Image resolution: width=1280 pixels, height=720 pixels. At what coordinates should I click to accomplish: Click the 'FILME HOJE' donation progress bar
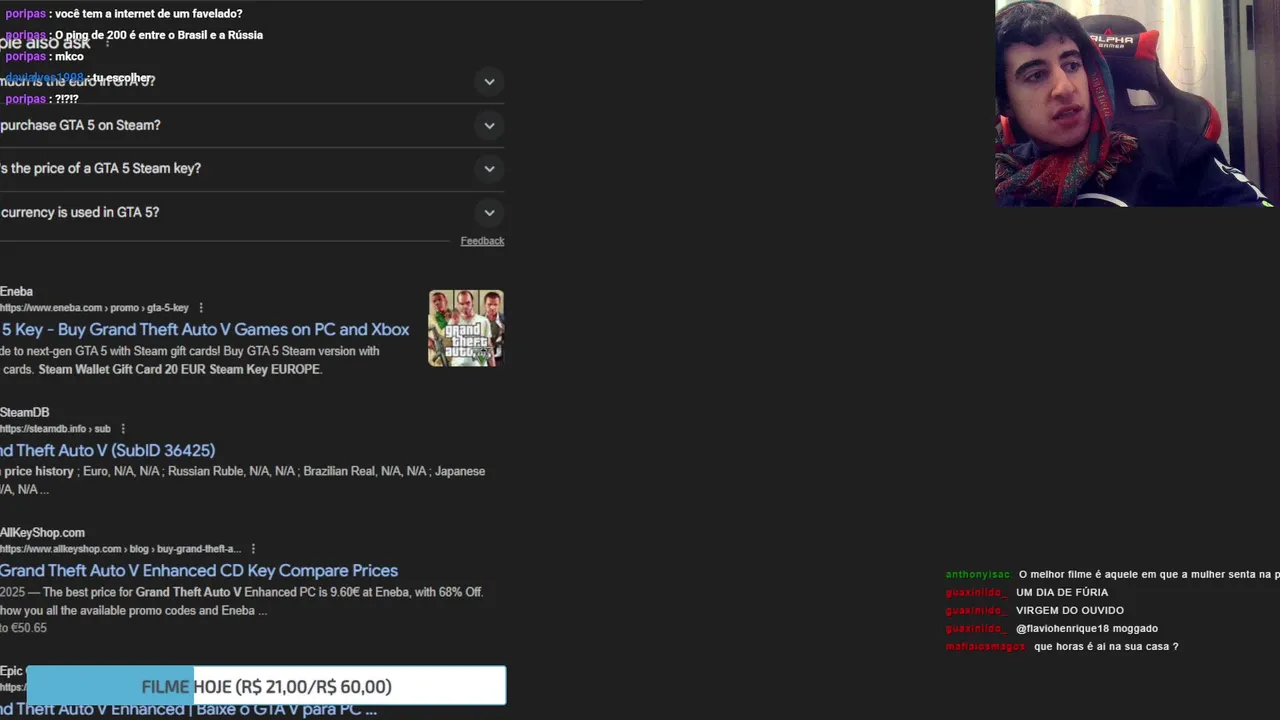pos(266,686)
